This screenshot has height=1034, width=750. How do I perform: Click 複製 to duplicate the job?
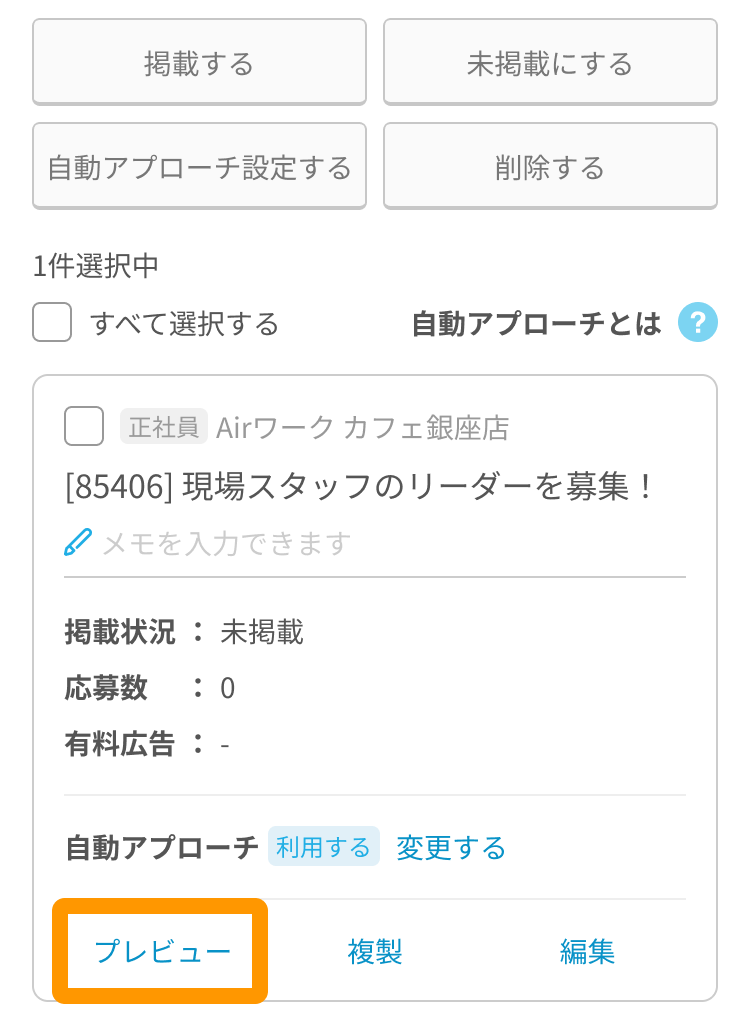(375, 952)
